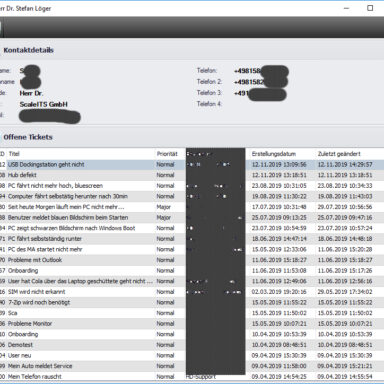
Task: Click the 'Telefon 2:' number value
Action: [x=261, y=82]
